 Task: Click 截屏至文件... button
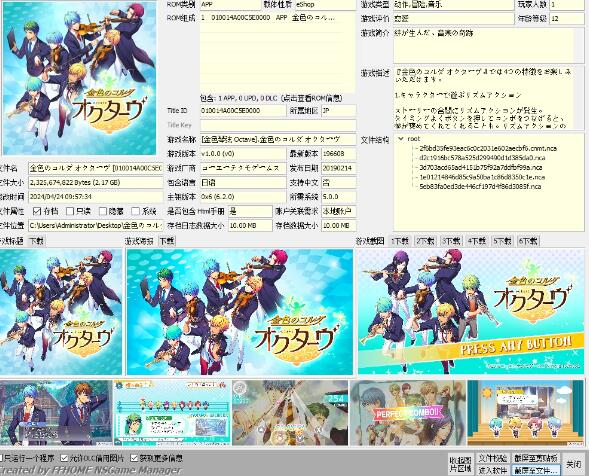(x=535, y=470)
